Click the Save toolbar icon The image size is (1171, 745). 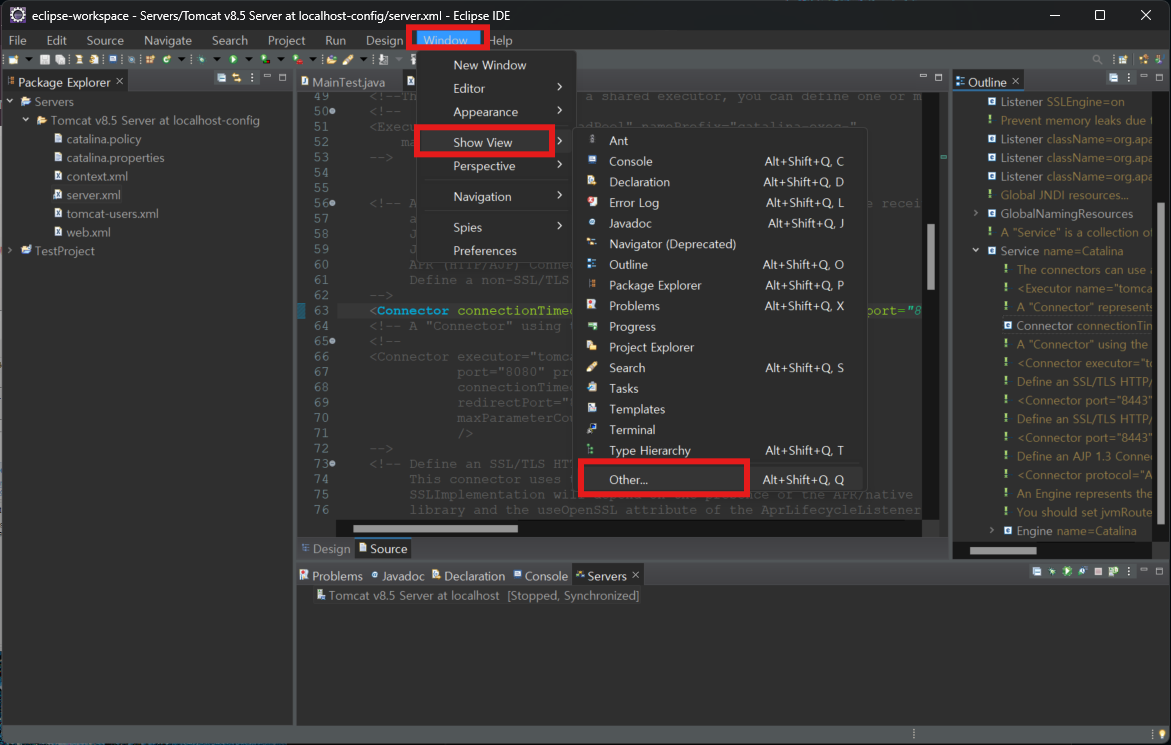click(45, 59)
